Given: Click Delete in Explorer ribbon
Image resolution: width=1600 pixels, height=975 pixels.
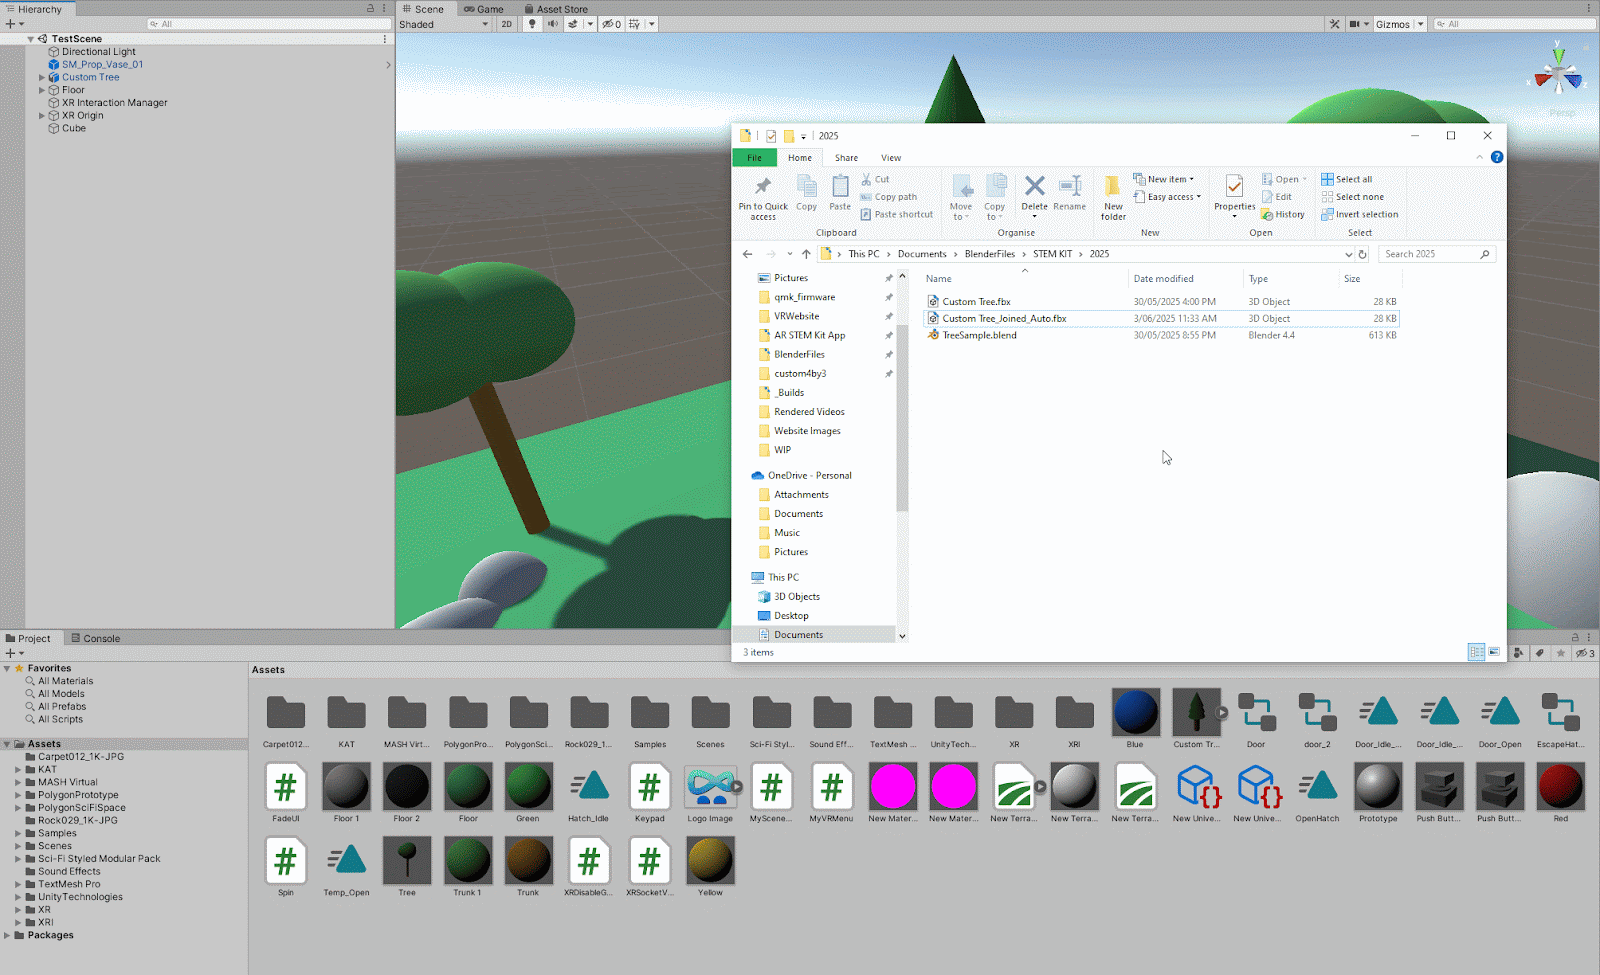Looking at the screenshot, I should [1035, 194].
